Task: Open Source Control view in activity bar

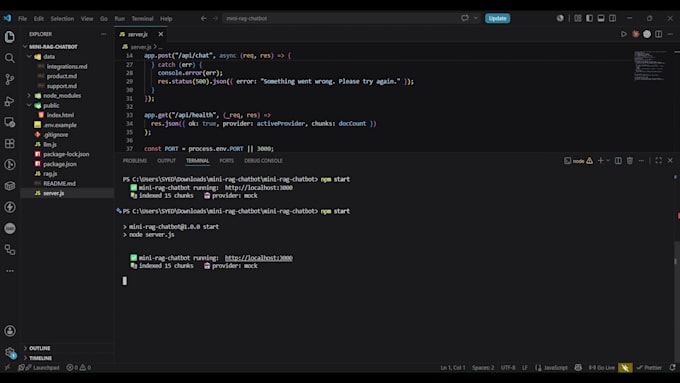Action: click(x=10, y=79)
